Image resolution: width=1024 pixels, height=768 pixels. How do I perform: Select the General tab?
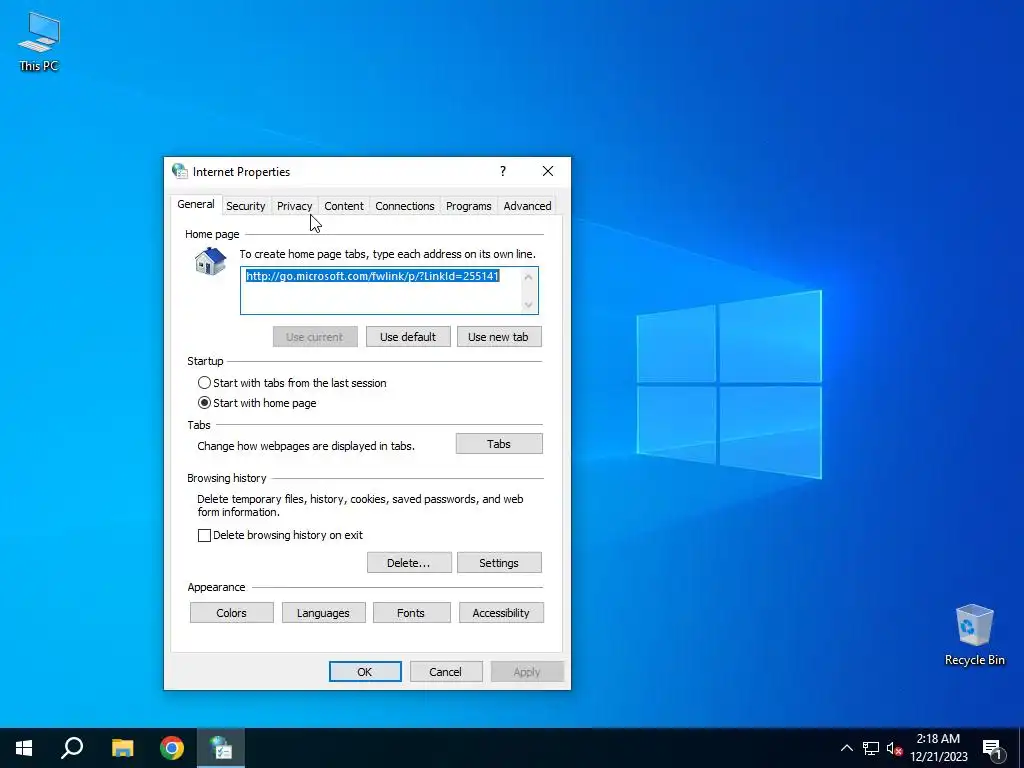(196, 204)
